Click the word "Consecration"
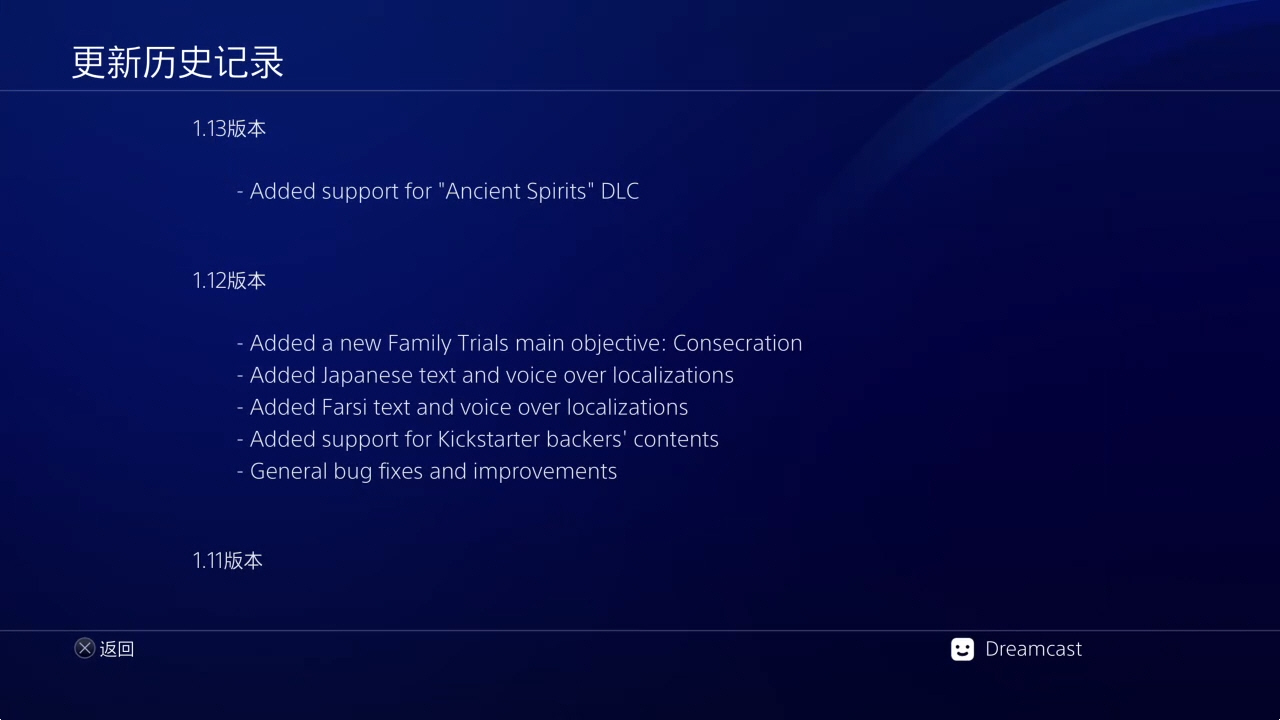Image resolution: width=1280 pixels, height=720 pixels. coord(737,343)
